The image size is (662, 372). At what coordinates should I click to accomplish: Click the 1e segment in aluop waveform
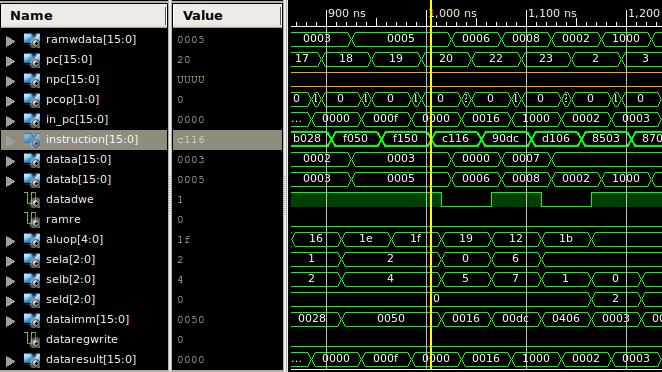[366, 239]
